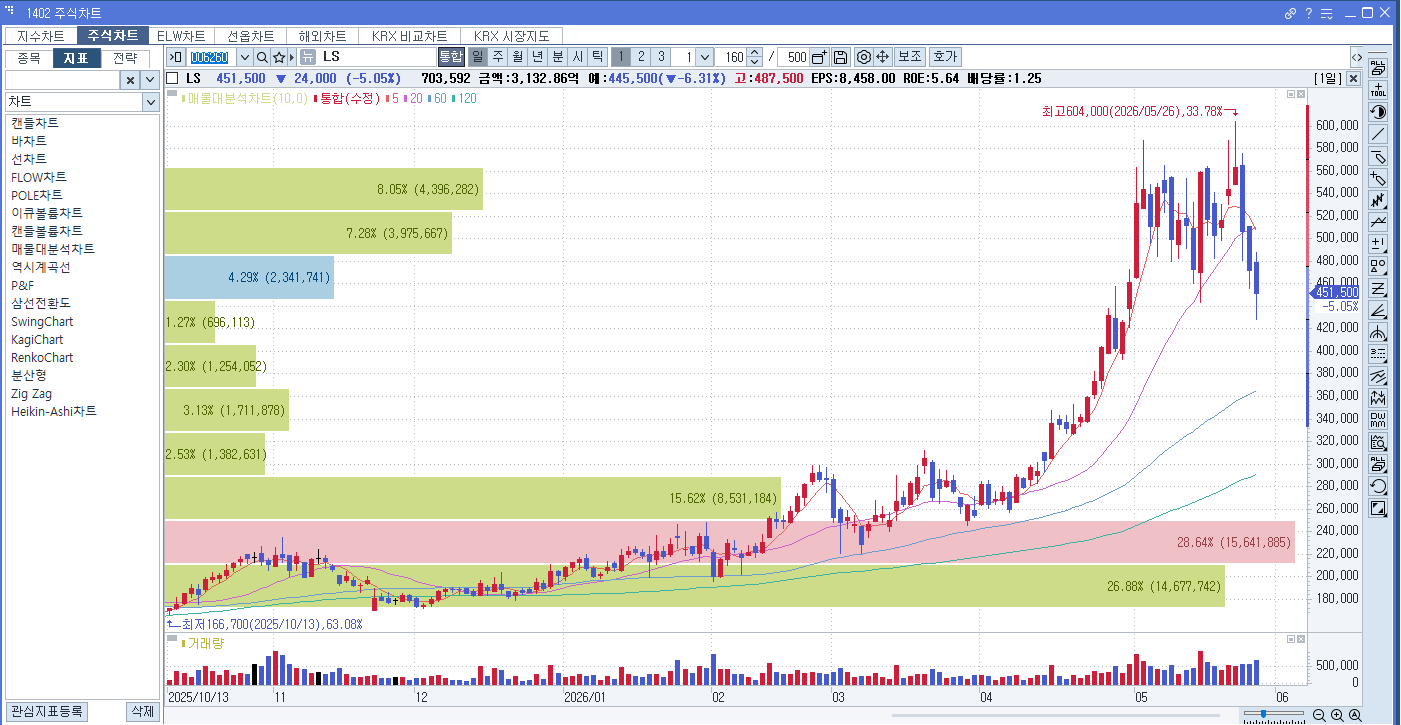Select the 주 weekly period button
This screenshot has height=725, width=1401.
coord(497,57)
